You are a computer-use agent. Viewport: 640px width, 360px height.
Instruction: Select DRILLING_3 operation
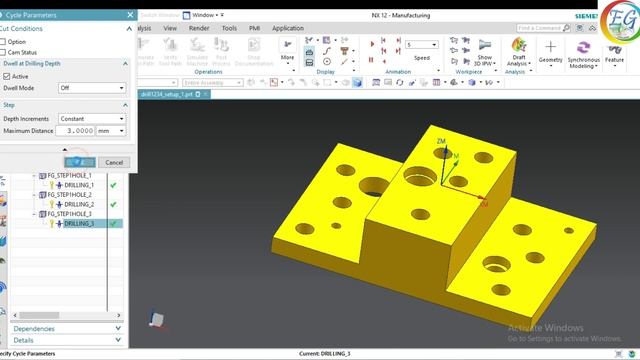[x=79, y=223]
